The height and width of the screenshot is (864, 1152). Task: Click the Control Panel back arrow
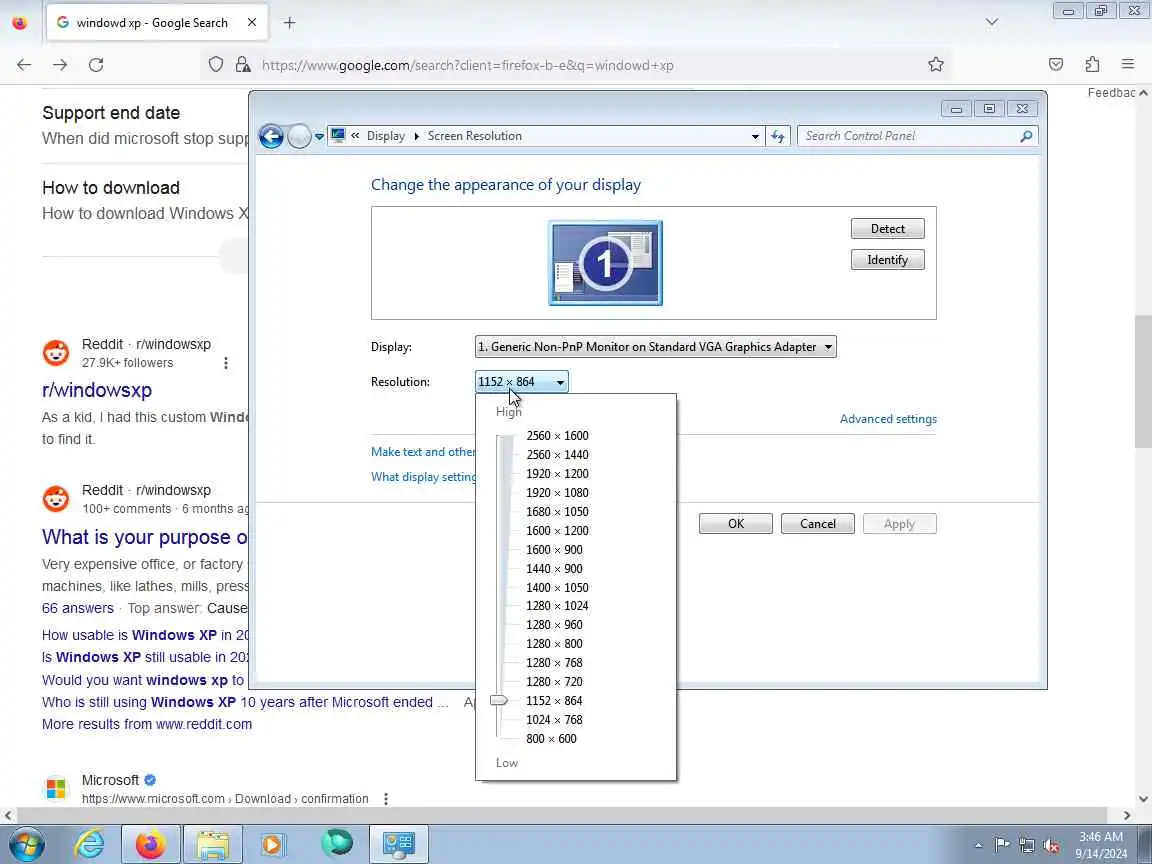(271, 136)
